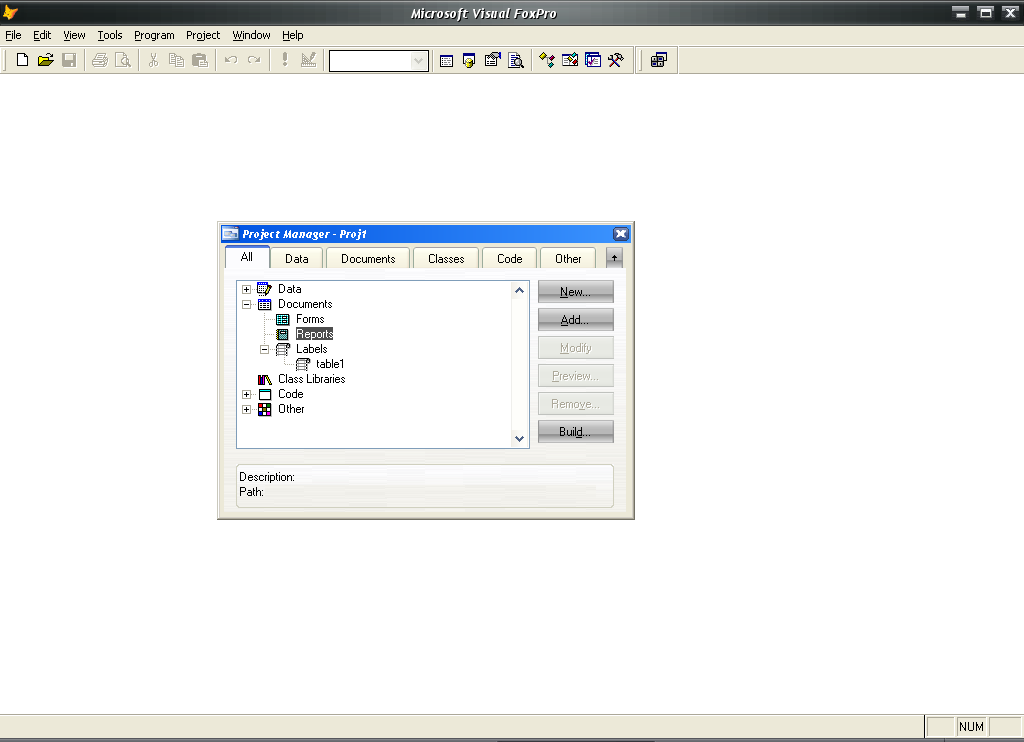Image resolution: width=1024 pixels, height=742 pixels.
Task: Click the rightmost Form Wizard toolbar icon
Action: [658, 61]
